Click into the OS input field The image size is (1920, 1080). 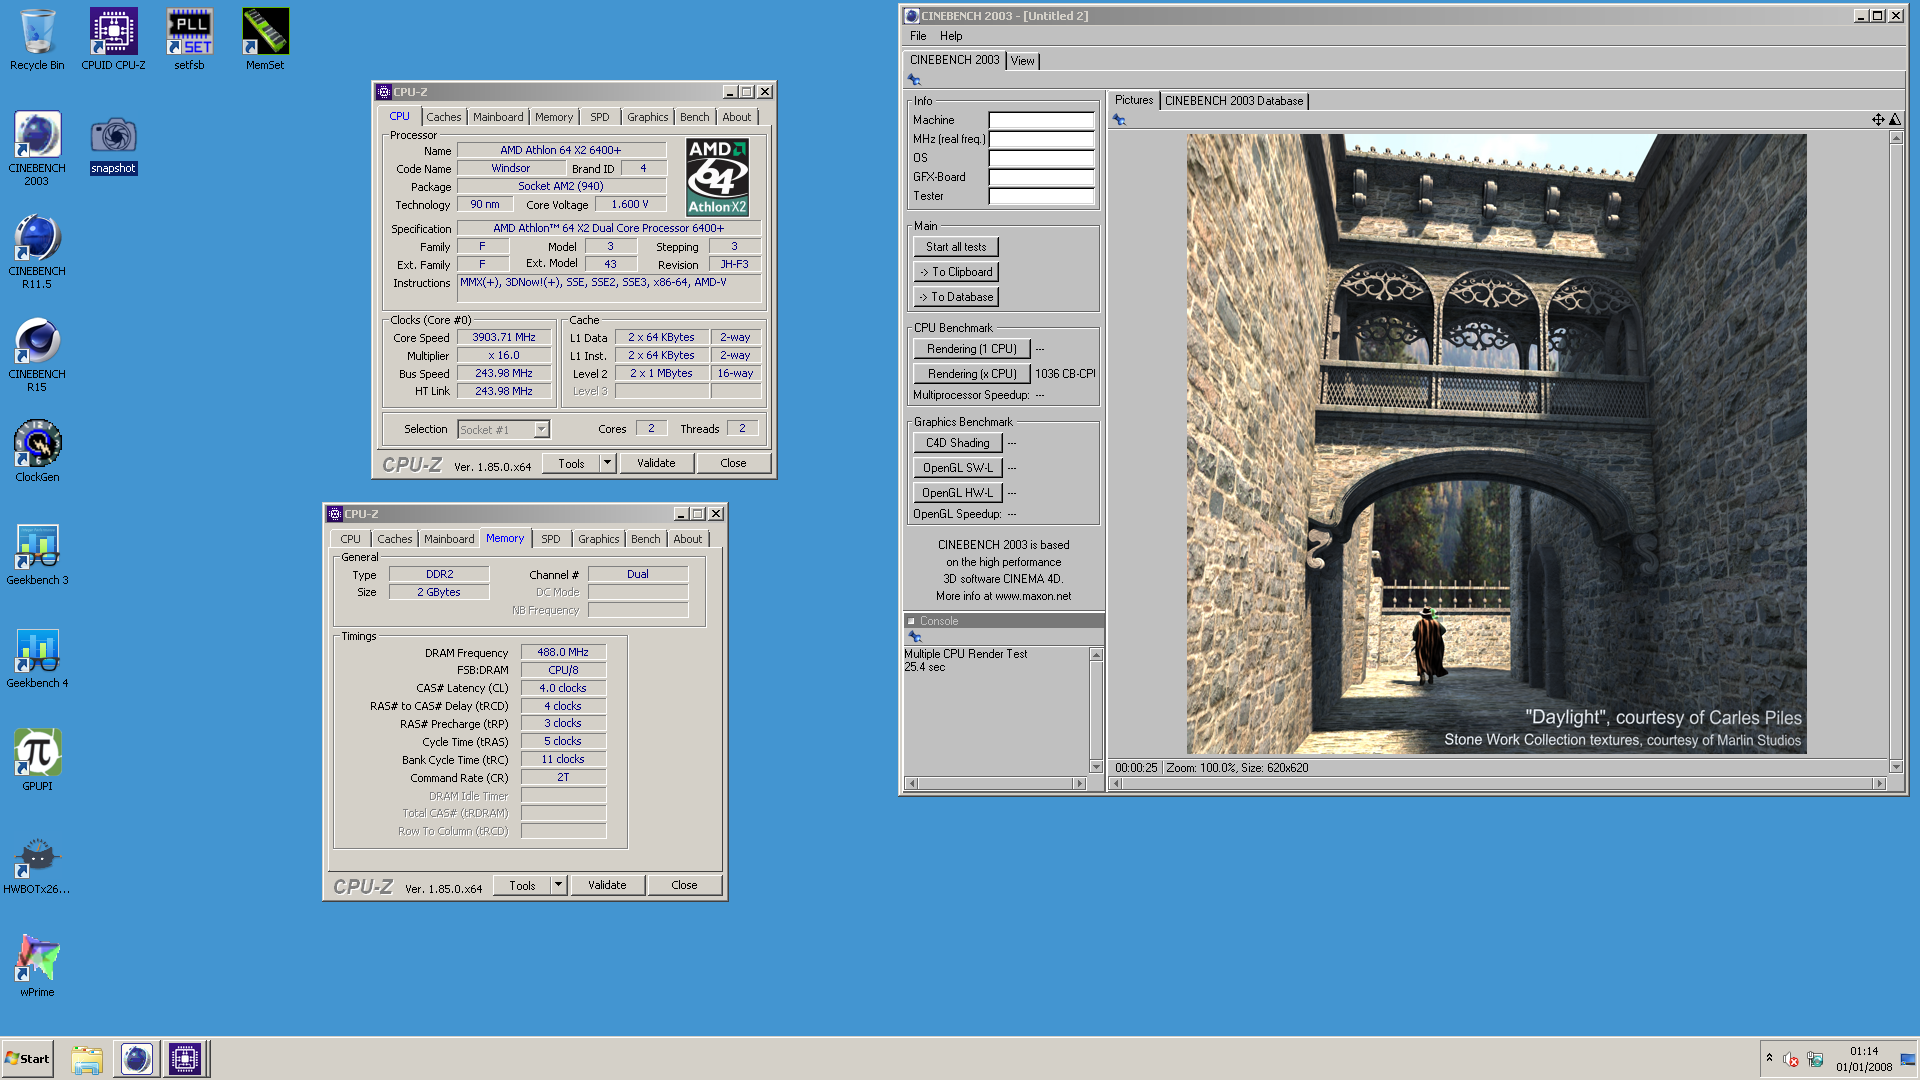tap(1041, 158)
